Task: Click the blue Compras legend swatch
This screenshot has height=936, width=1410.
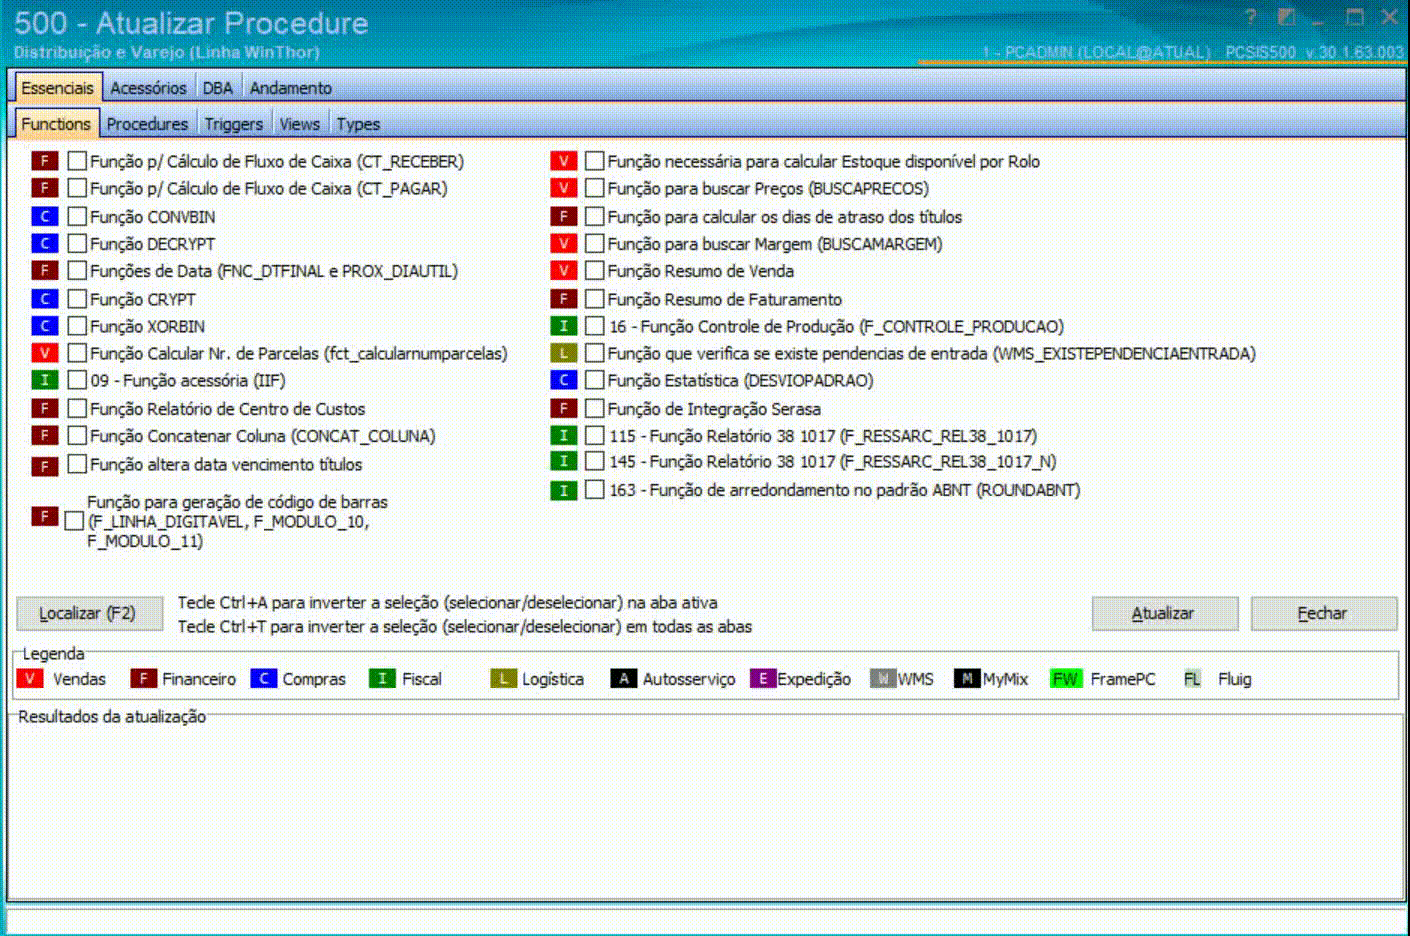Action: tap(263, 679)
